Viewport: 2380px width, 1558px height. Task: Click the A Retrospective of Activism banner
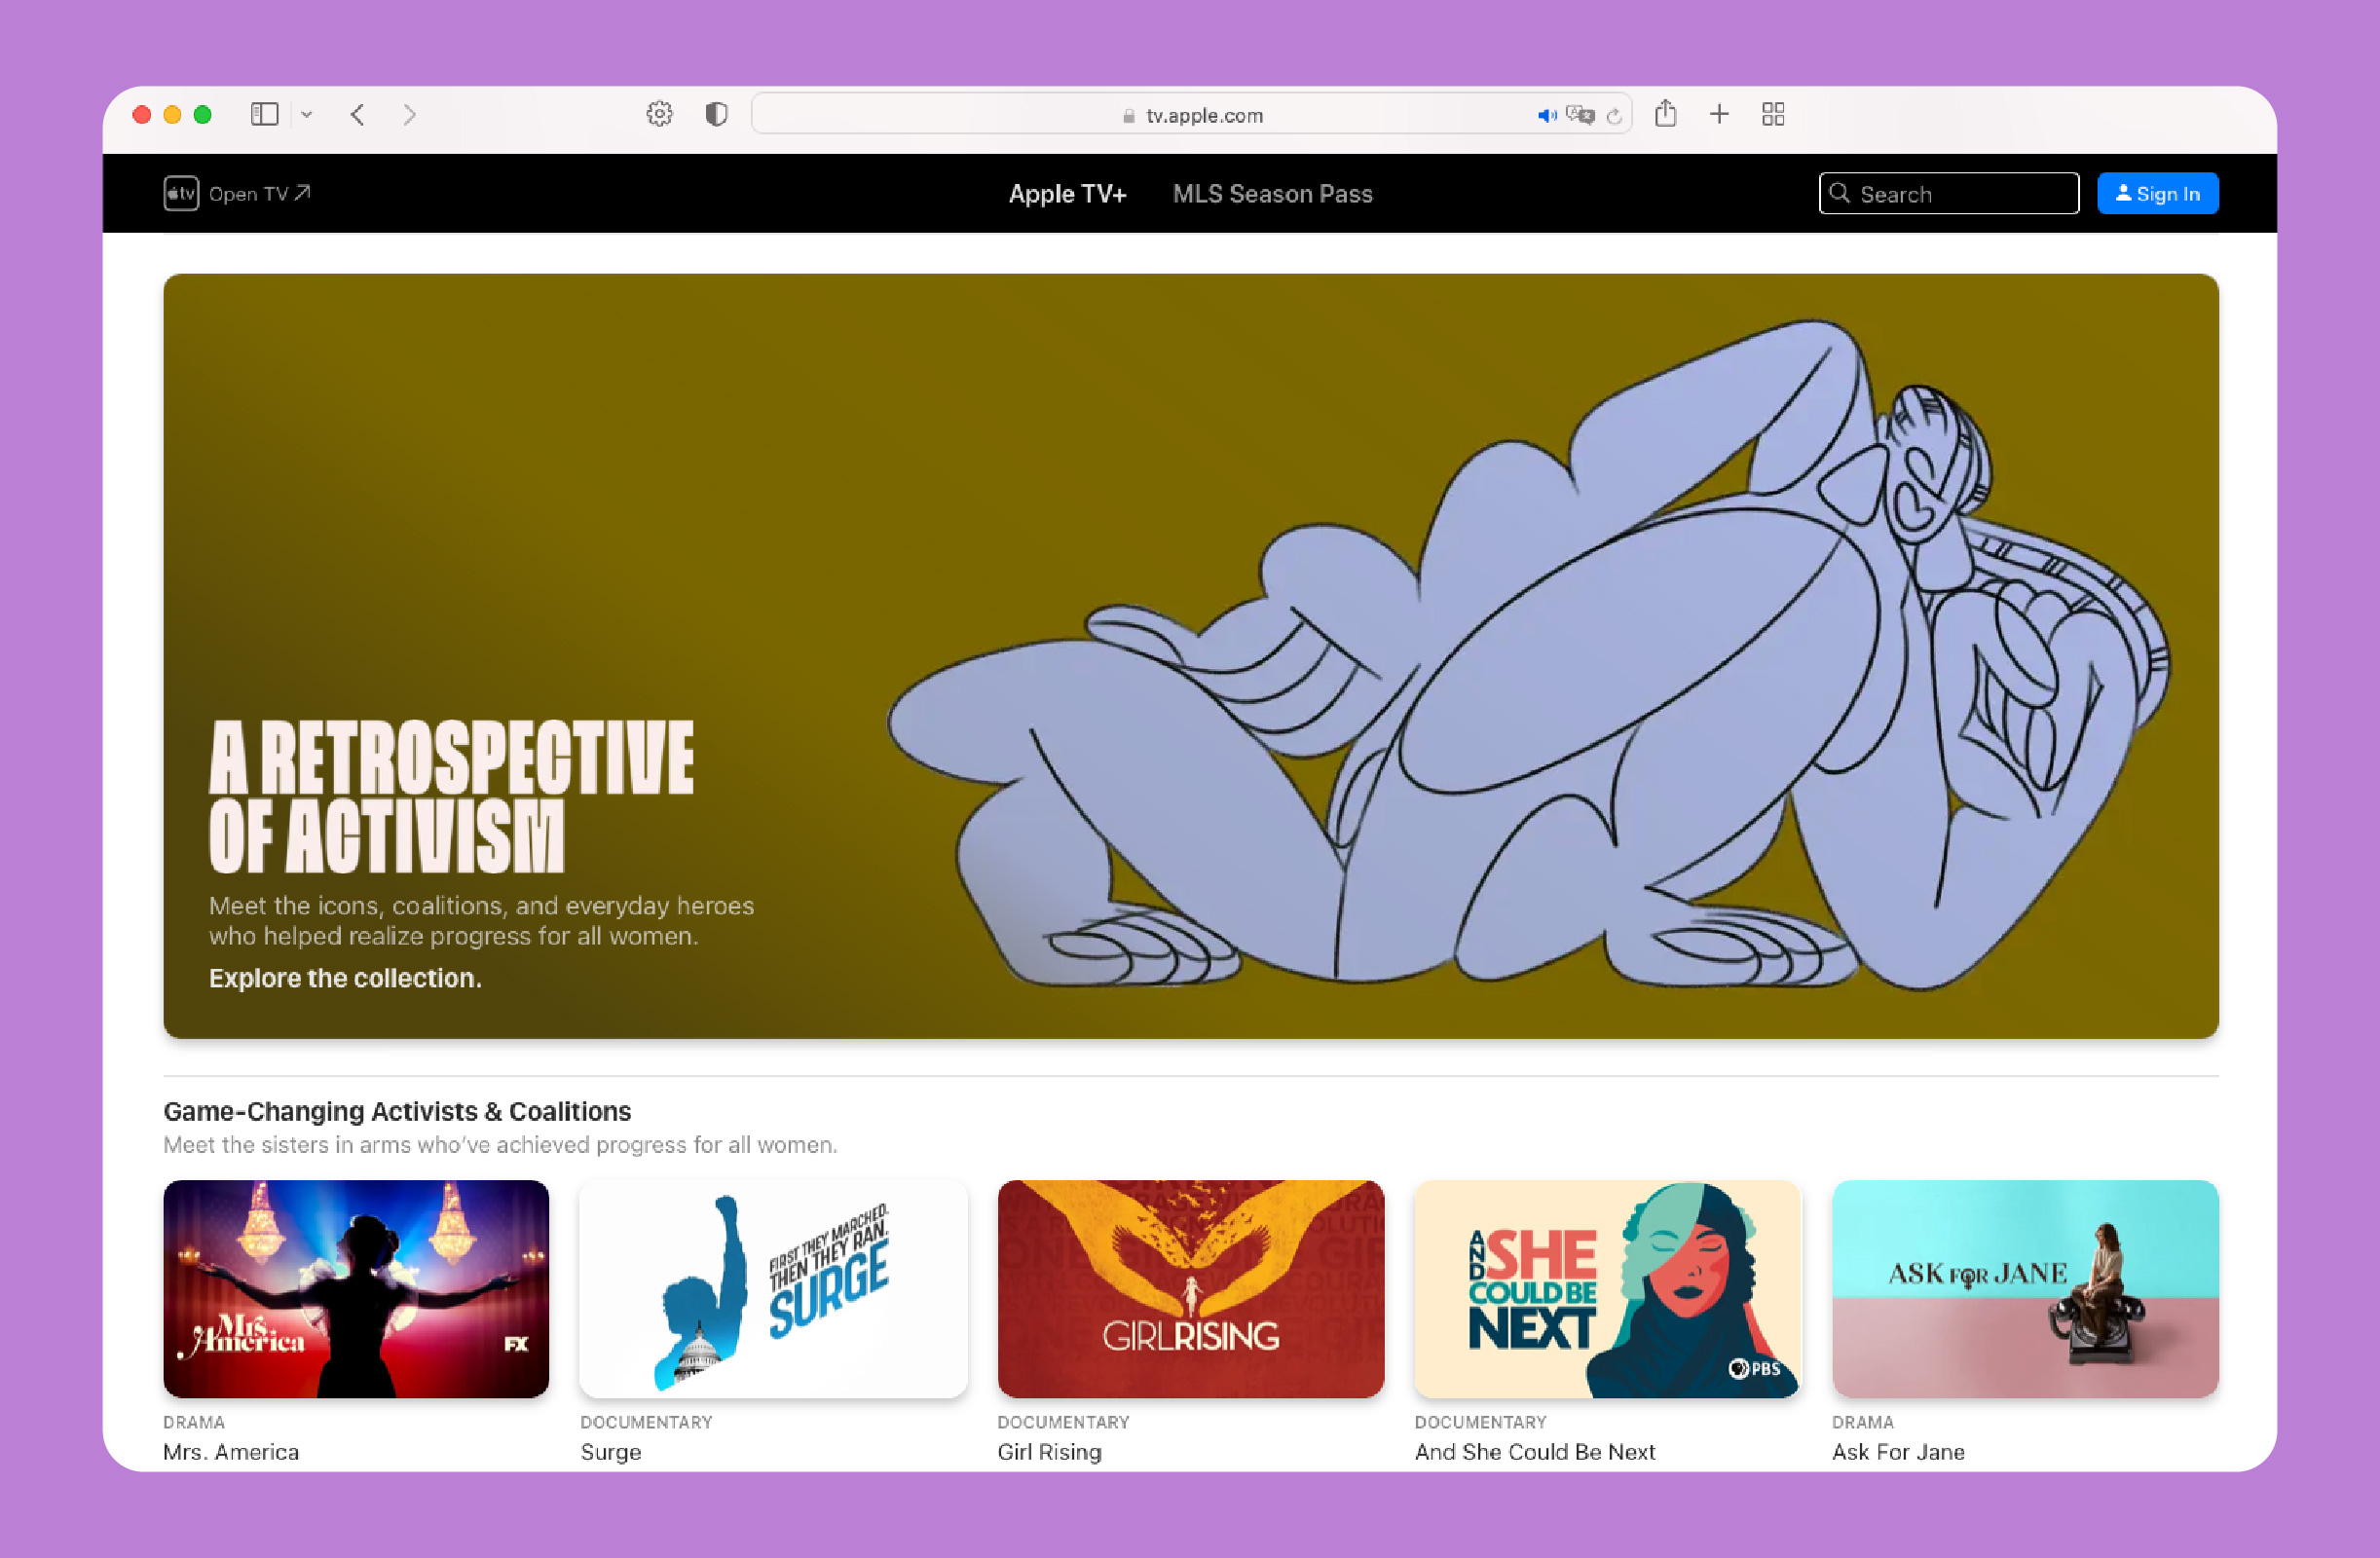click(1190, 656)
